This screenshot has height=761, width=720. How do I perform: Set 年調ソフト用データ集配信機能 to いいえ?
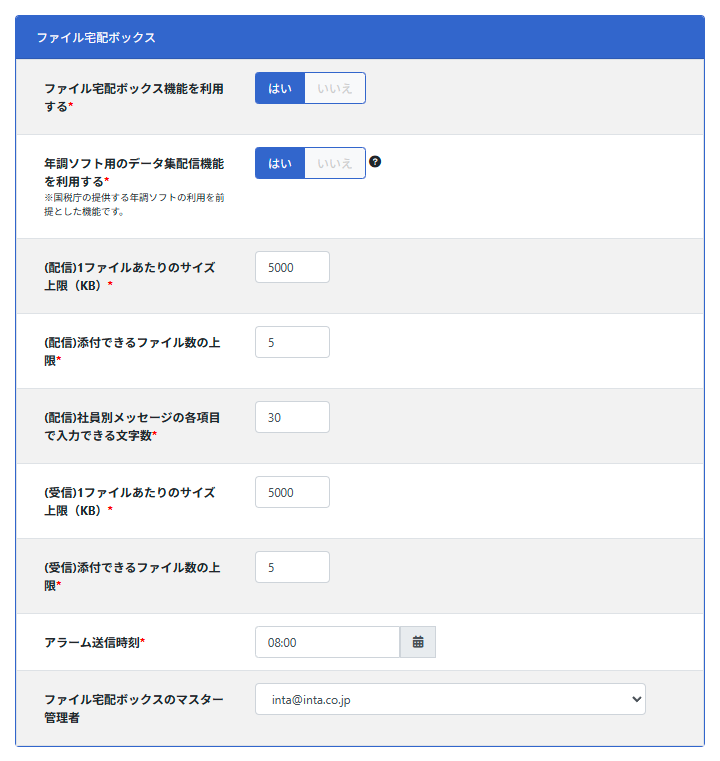pyautogui.click(x=335, y=163)
